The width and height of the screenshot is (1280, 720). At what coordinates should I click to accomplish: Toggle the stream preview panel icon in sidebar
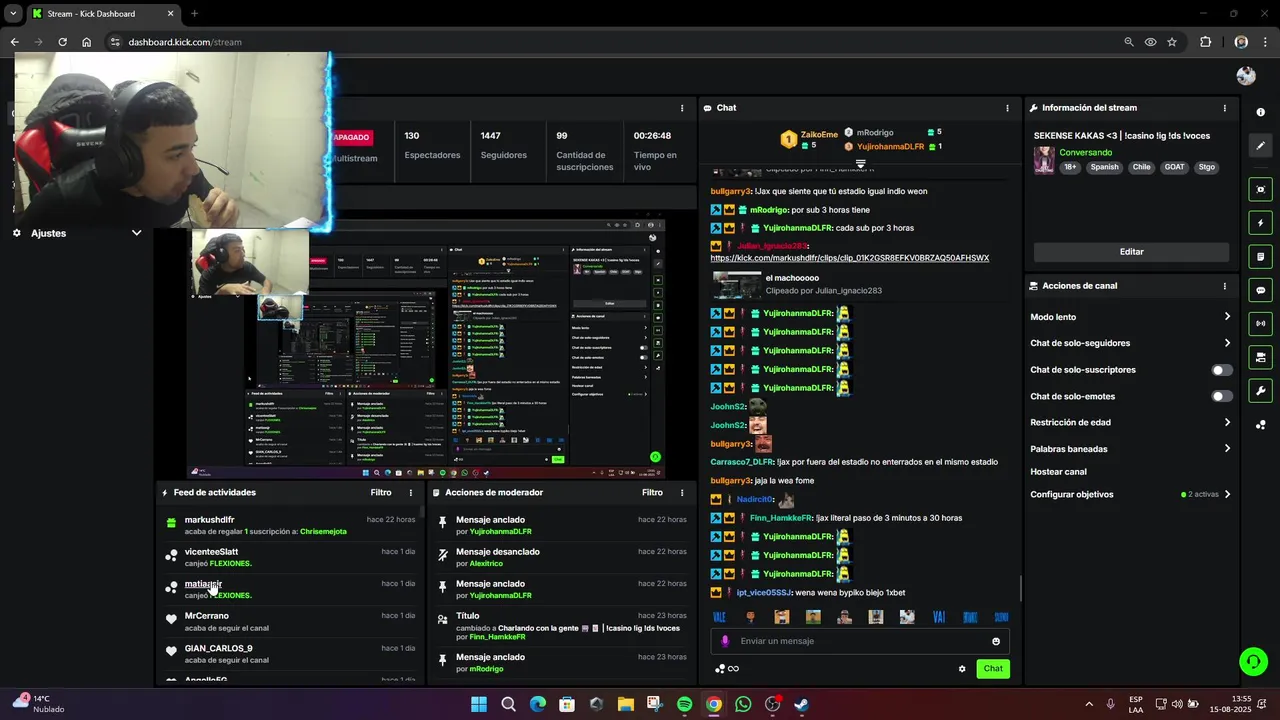tap(1260, 190)
